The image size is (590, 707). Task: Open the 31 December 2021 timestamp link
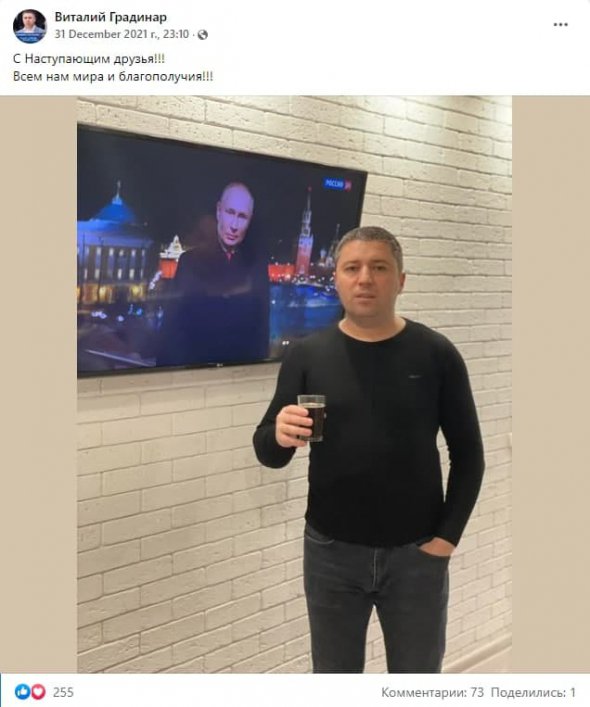[122, 34]
